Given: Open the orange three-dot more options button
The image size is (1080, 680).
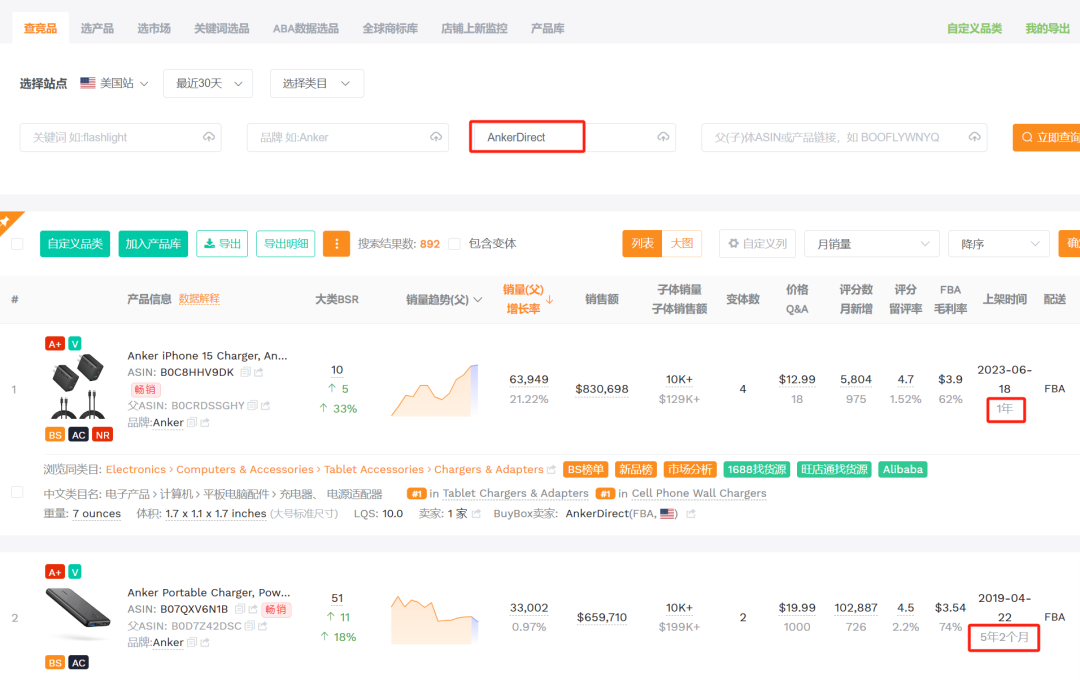Looking at the screenshot, I should click(x=336, y=244).
